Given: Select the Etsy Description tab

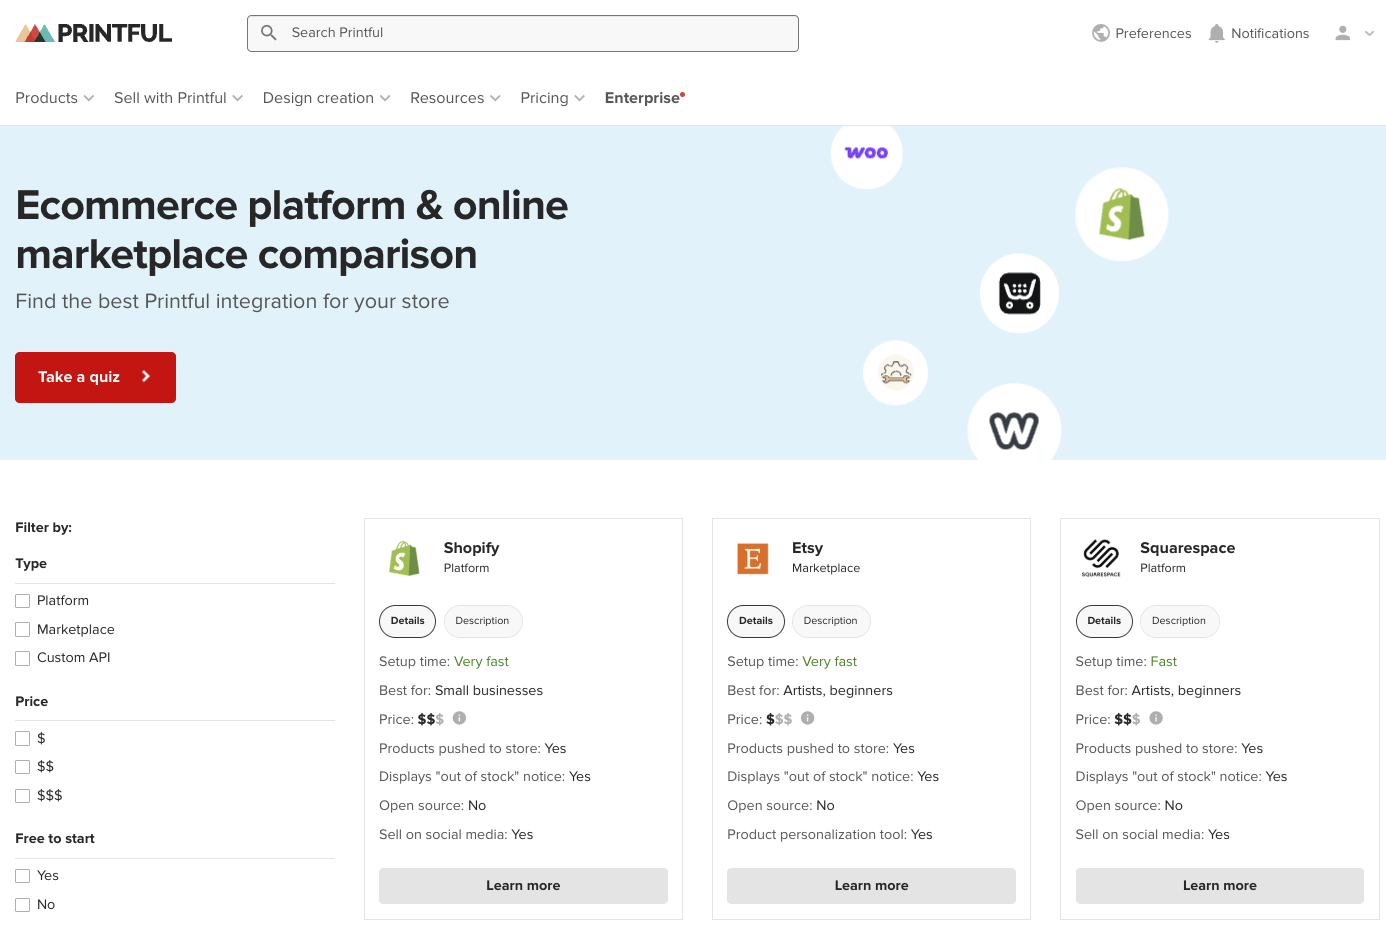Looking at the screenshot, I should 831,621.
